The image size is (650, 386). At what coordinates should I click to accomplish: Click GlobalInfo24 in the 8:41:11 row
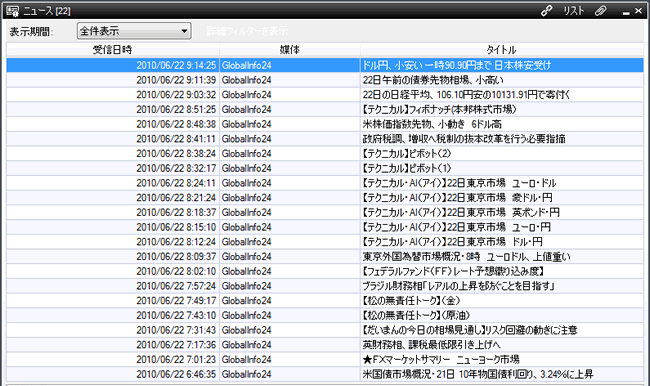[x=246, y=139]
